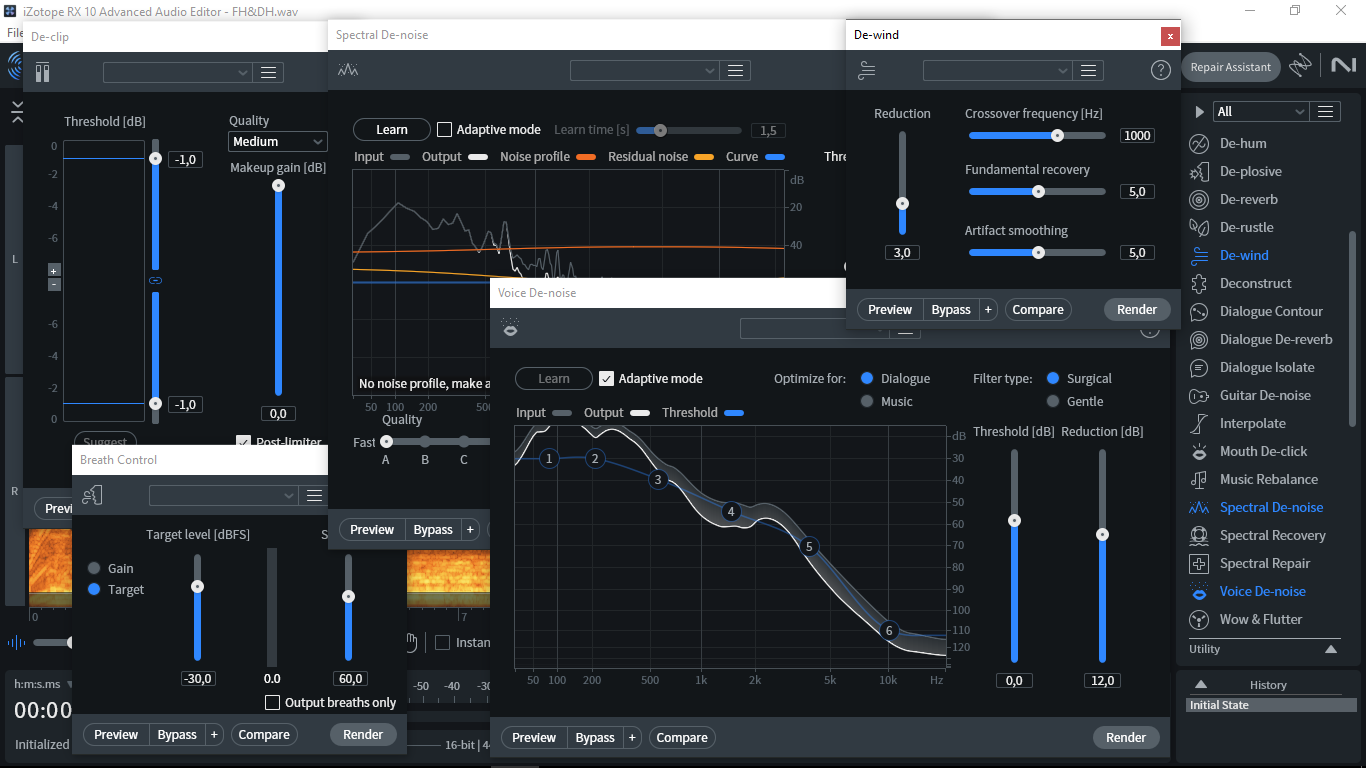The width and height of the screenshot is (1366, 768).
Task: Select the De-plosive module icon
Action: pyautogui.click(x=1199, y=172)
